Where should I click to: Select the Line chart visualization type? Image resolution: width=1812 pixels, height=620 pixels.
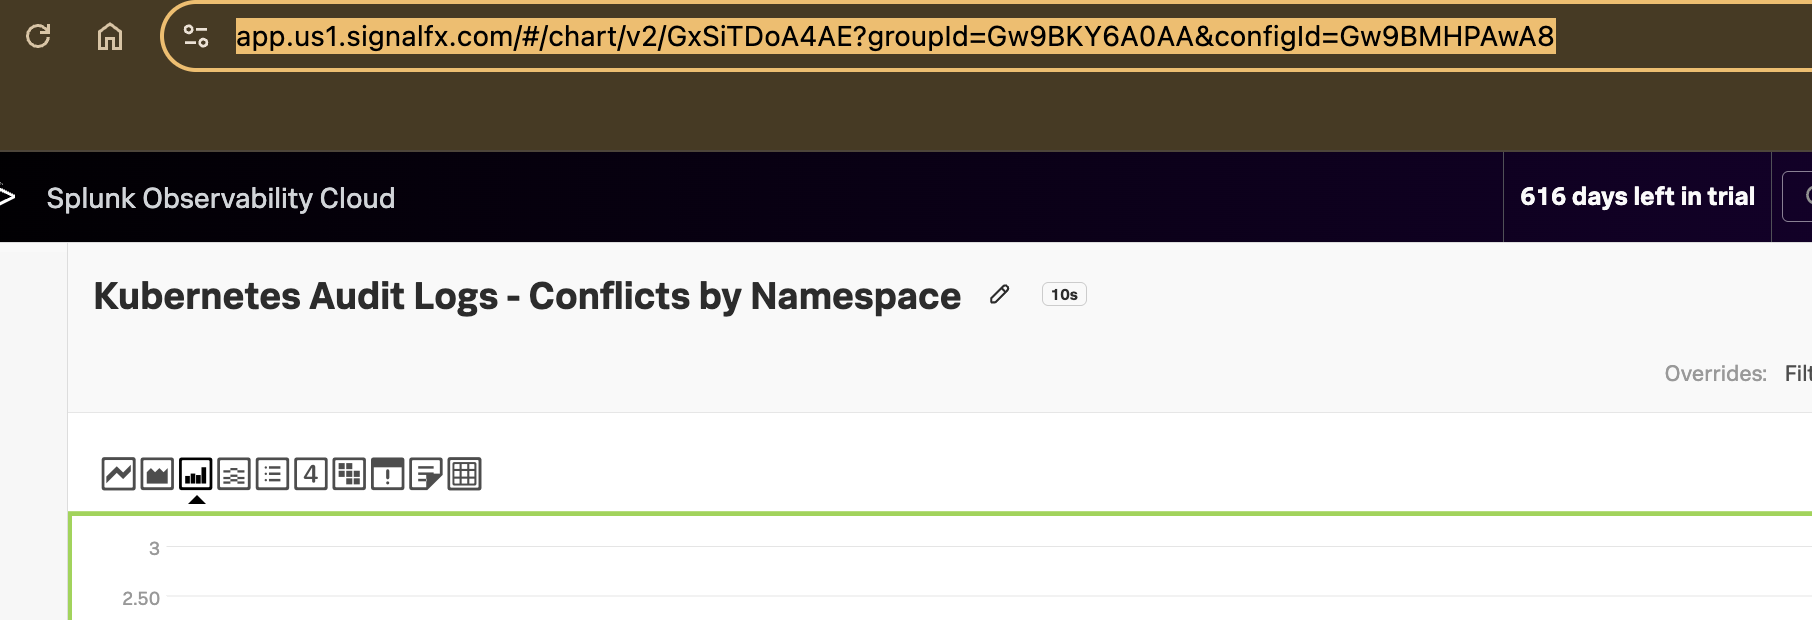click(116, 474)
